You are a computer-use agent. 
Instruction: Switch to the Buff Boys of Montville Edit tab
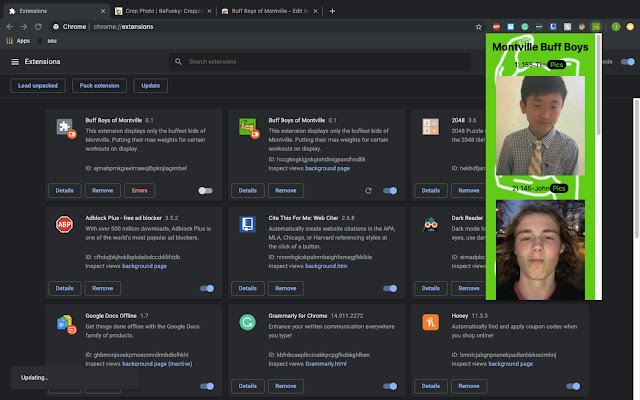coord(269,11)
